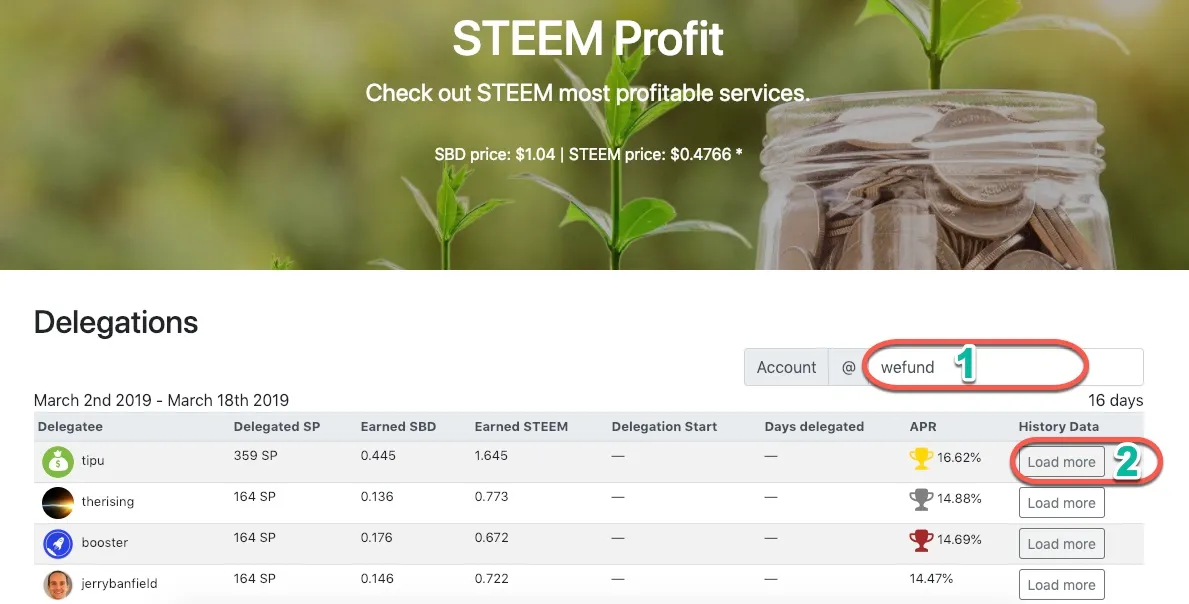
Task: Click the 16 days label
Action: click(1115, 400)
